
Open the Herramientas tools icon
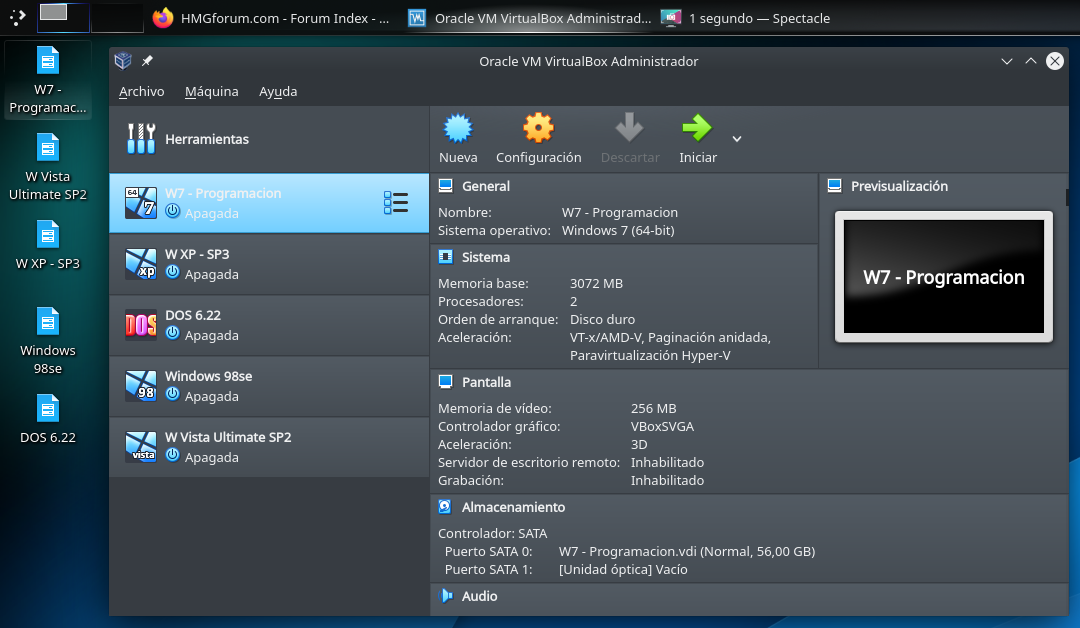pyautogui.click(x=141, y=138)
